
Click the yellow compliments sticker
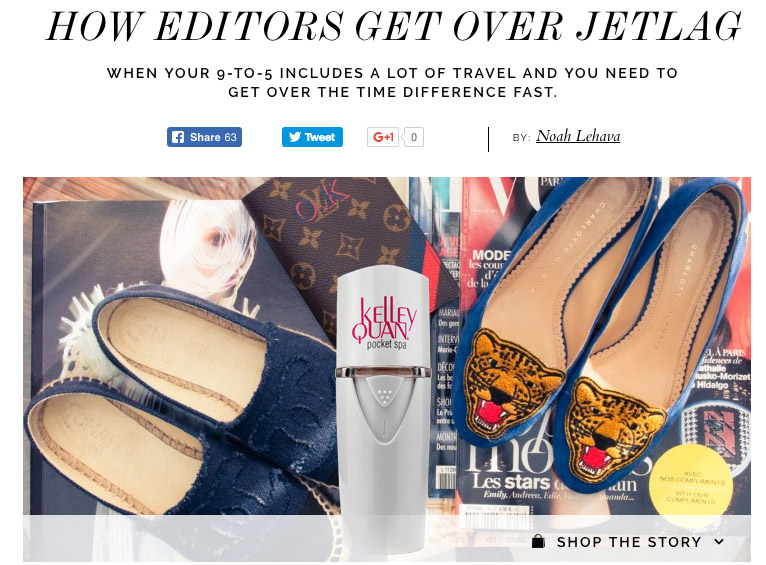coord(690,487)
